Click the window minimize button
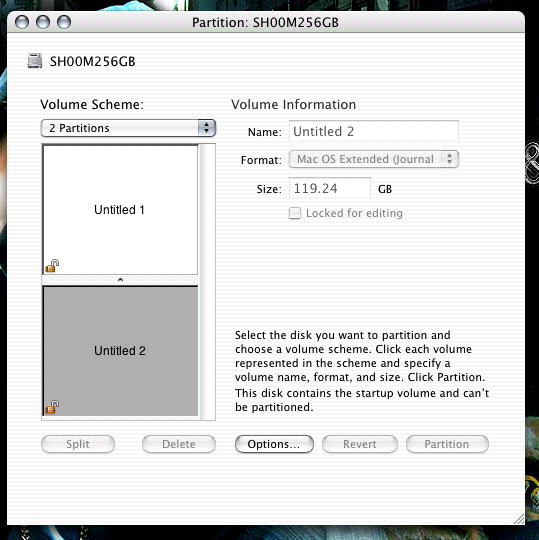539x540 pixels. click(43, 22)
